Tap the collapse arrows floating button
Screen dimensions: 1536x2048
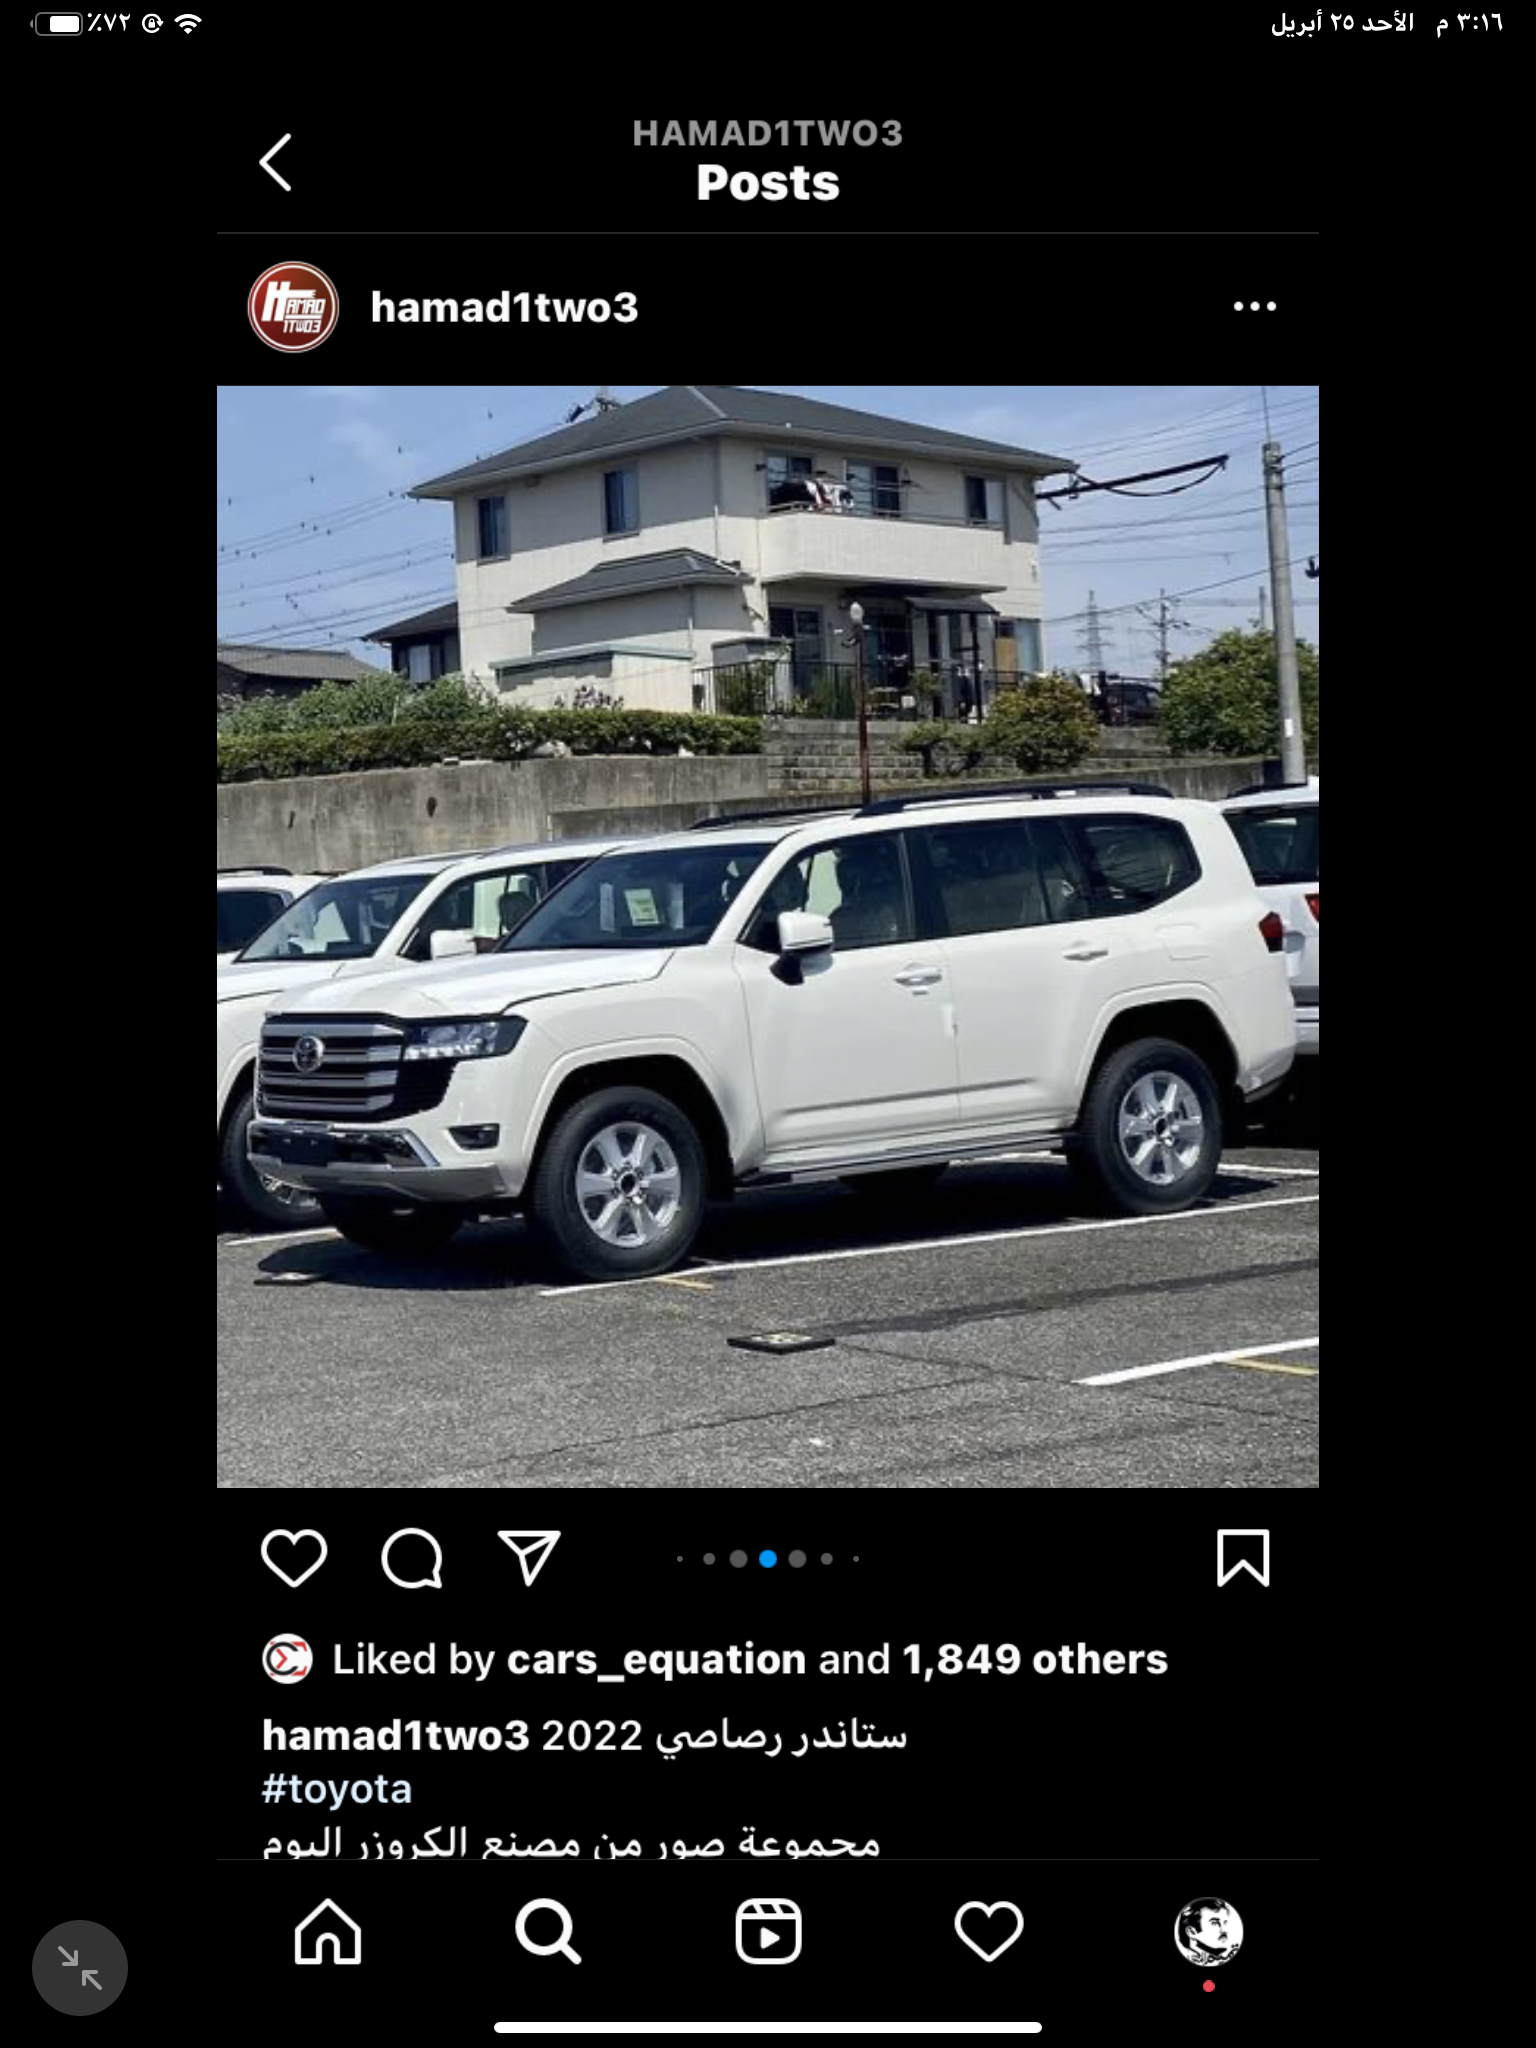pyautogui.click(x=80, y=1967)
